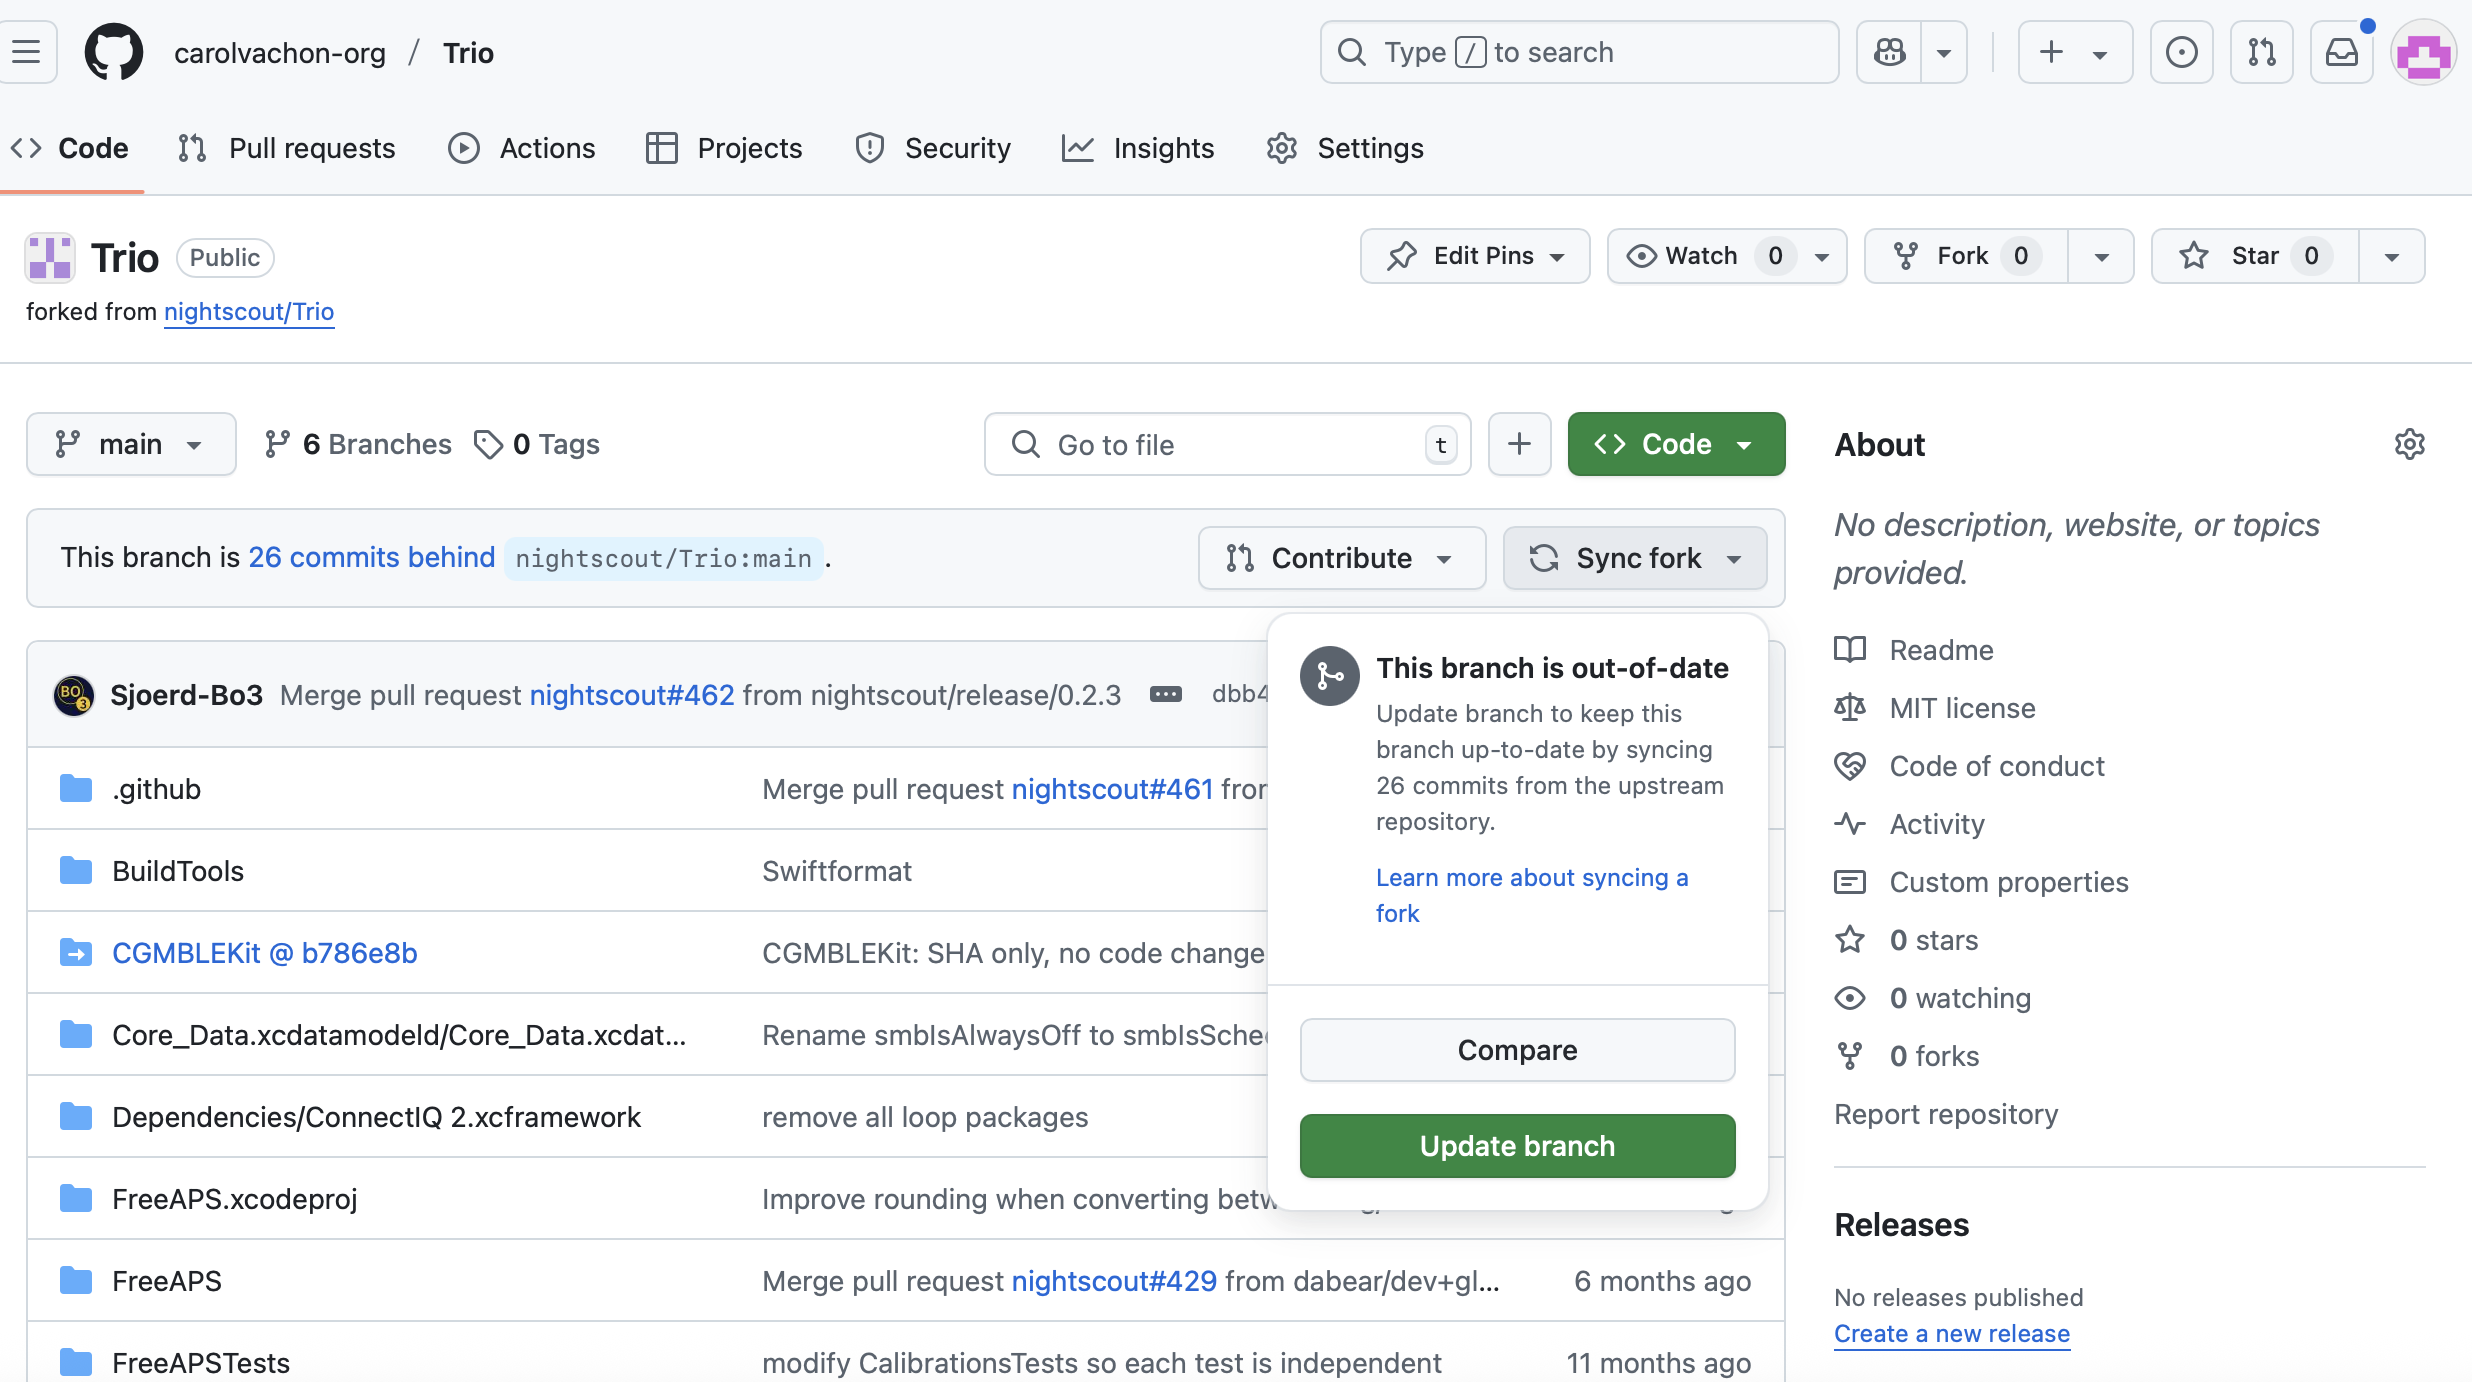Expand the Fork options arrow
The image size is (2472, 1382).
[x=2101, y=256]
